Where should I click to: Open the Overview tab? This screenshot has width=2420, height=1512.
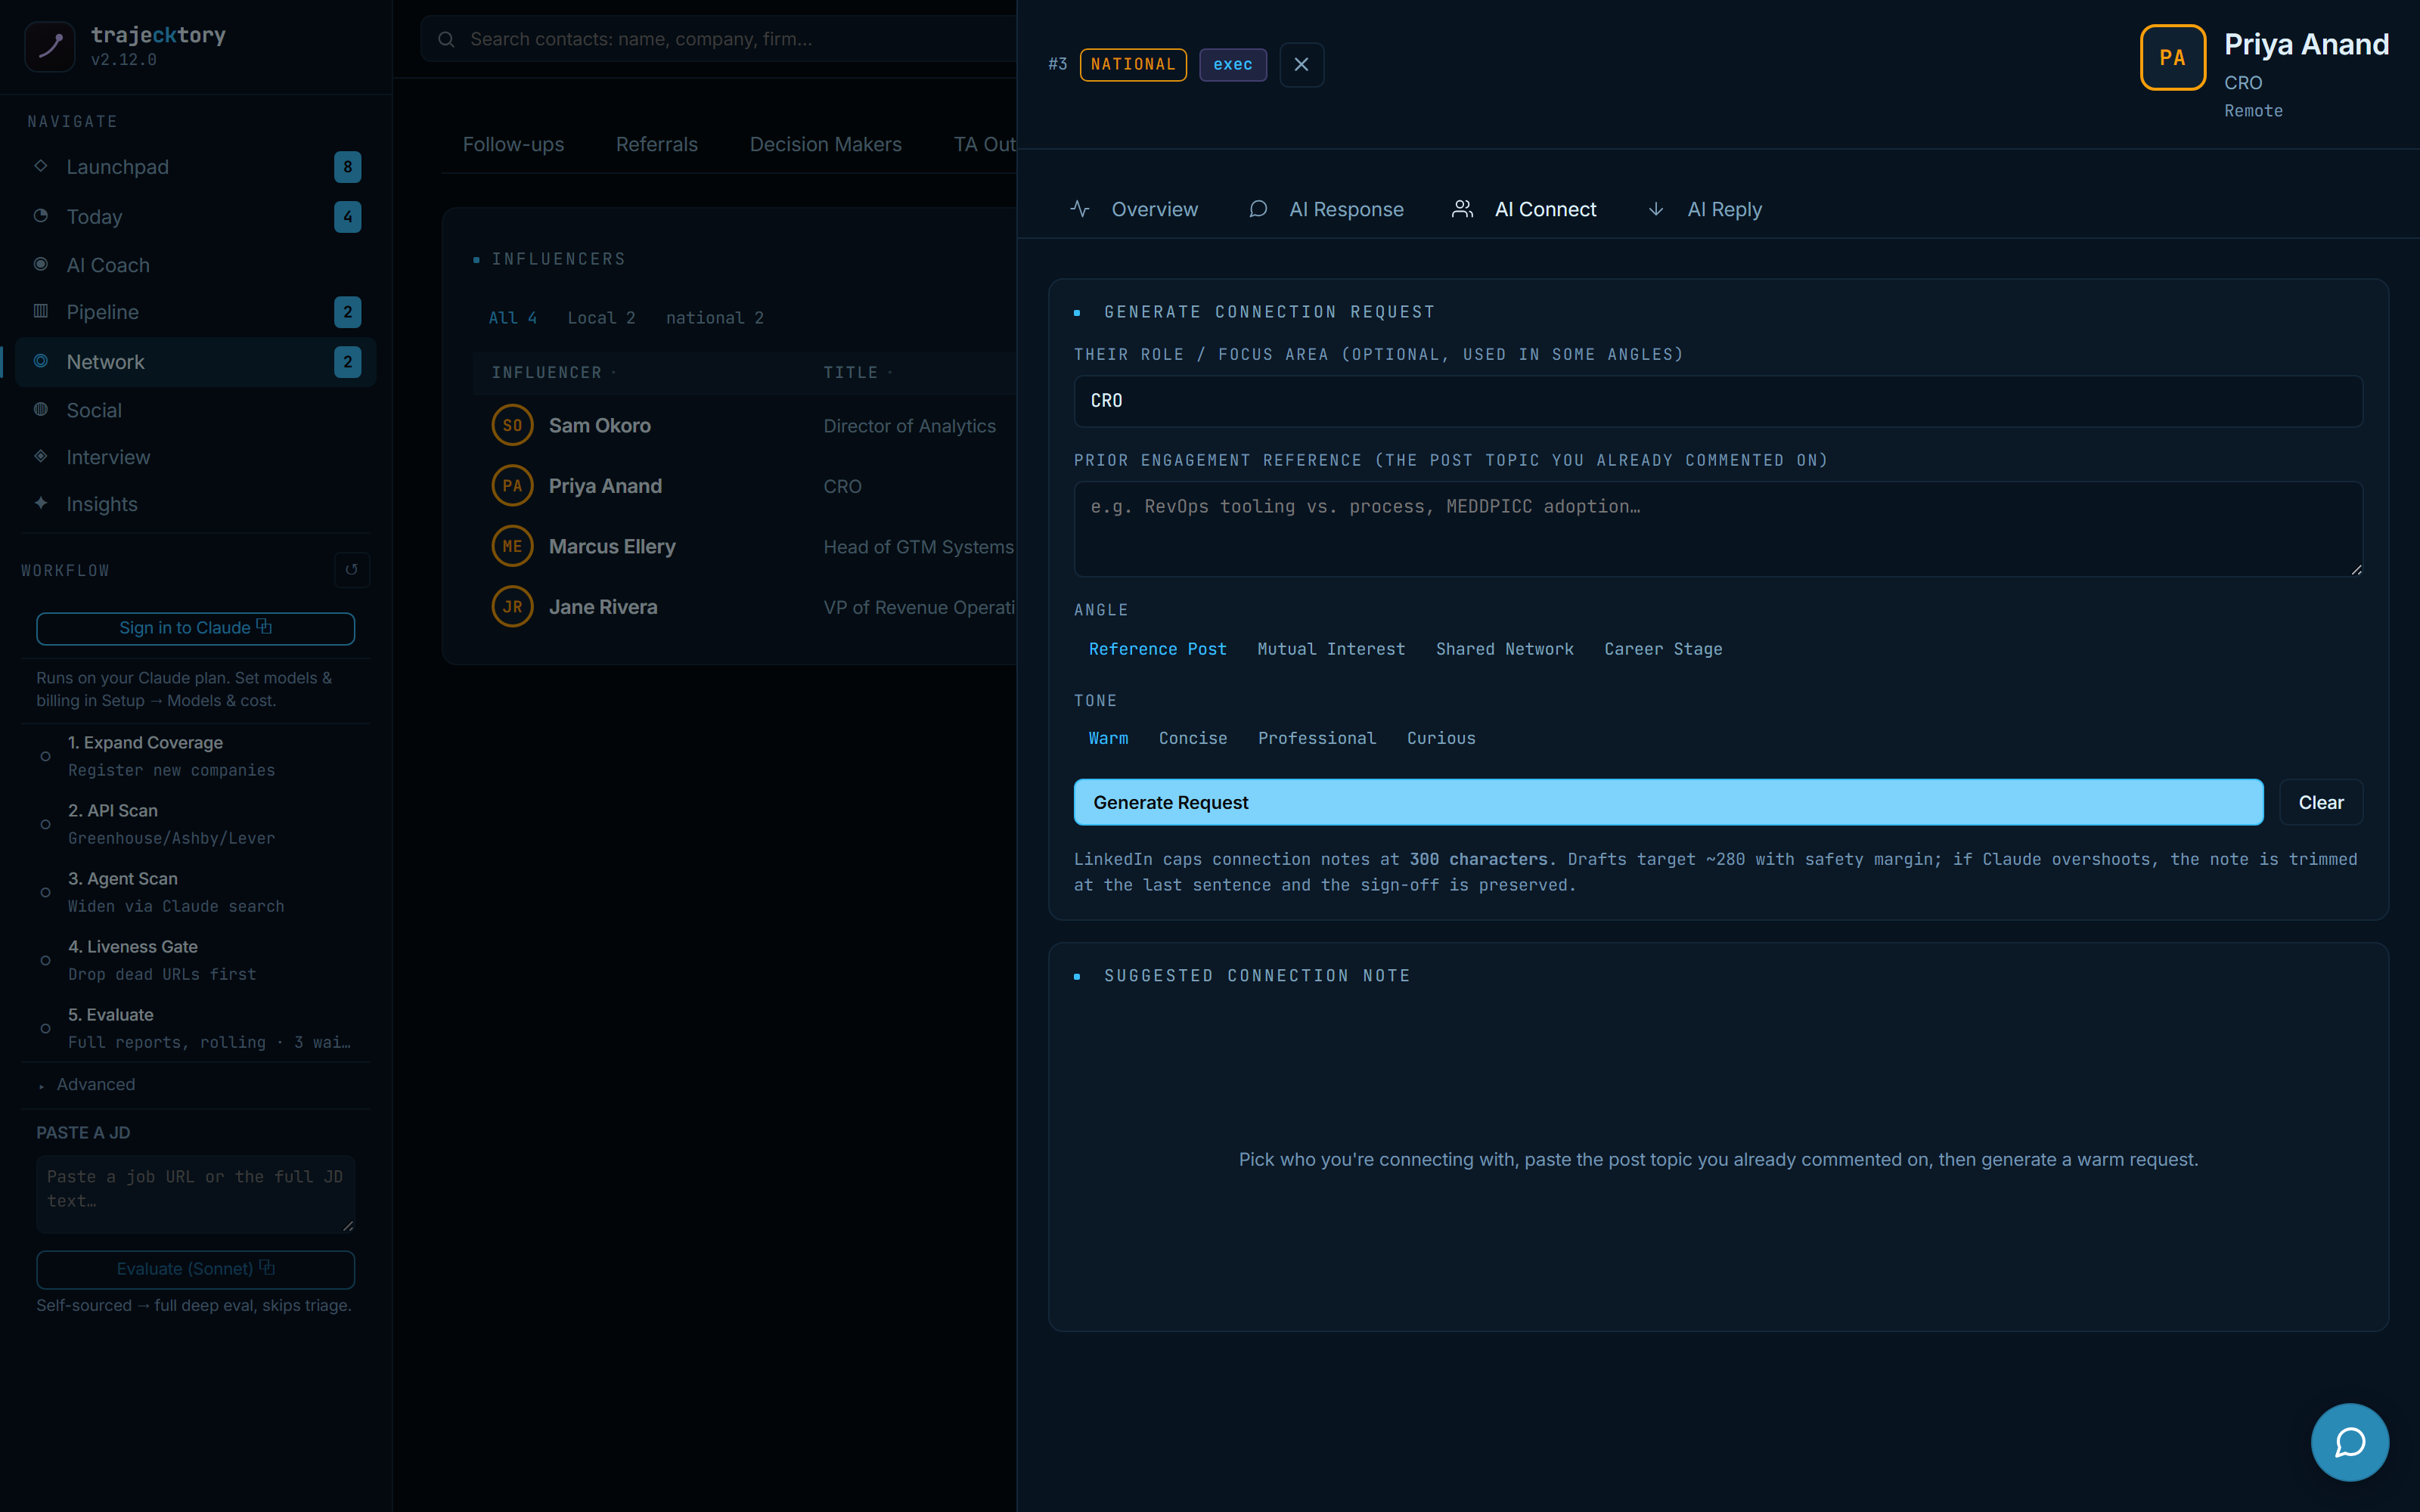pos(1134,209)
